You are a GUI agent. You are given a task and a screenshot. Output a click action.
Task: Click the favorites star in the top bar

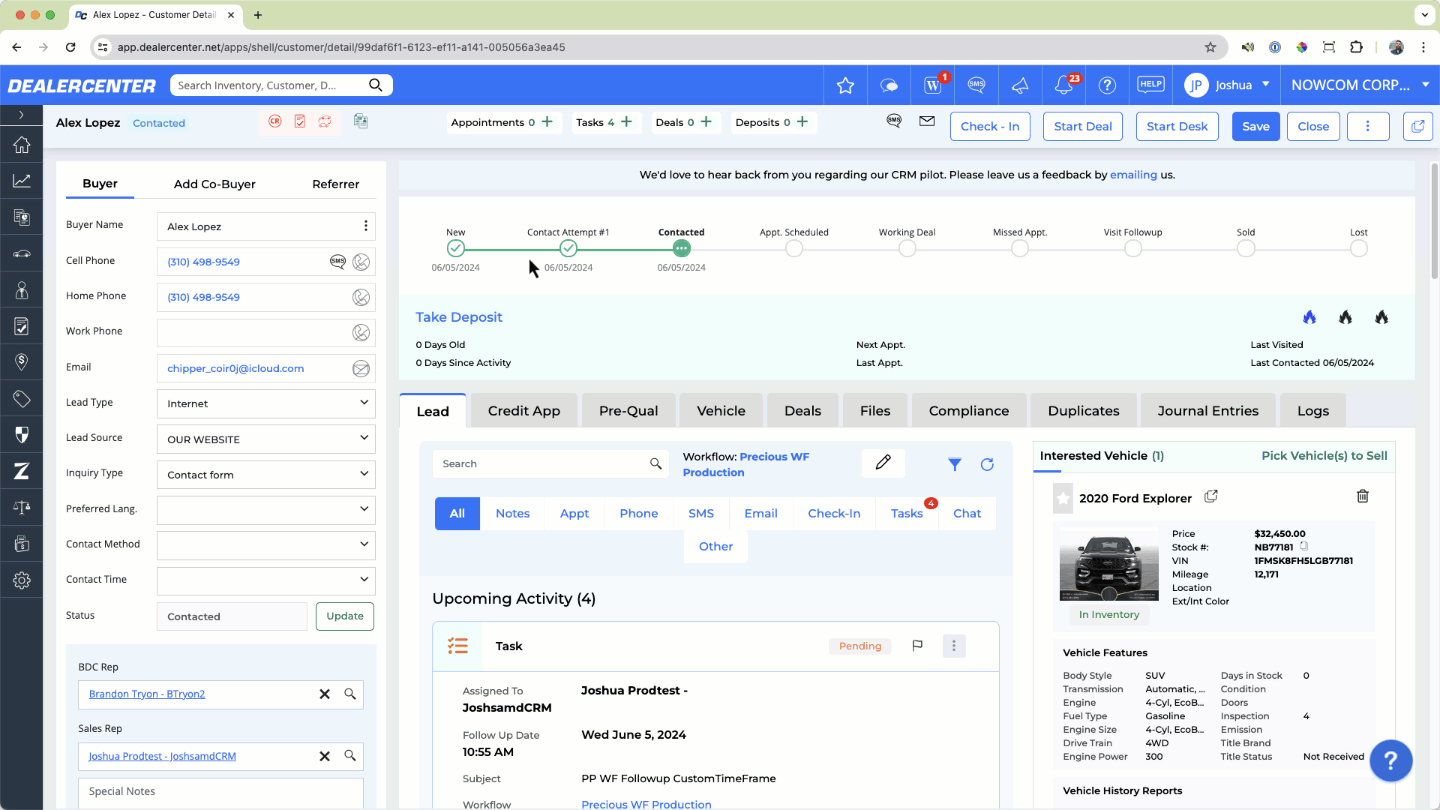[845, 85]
